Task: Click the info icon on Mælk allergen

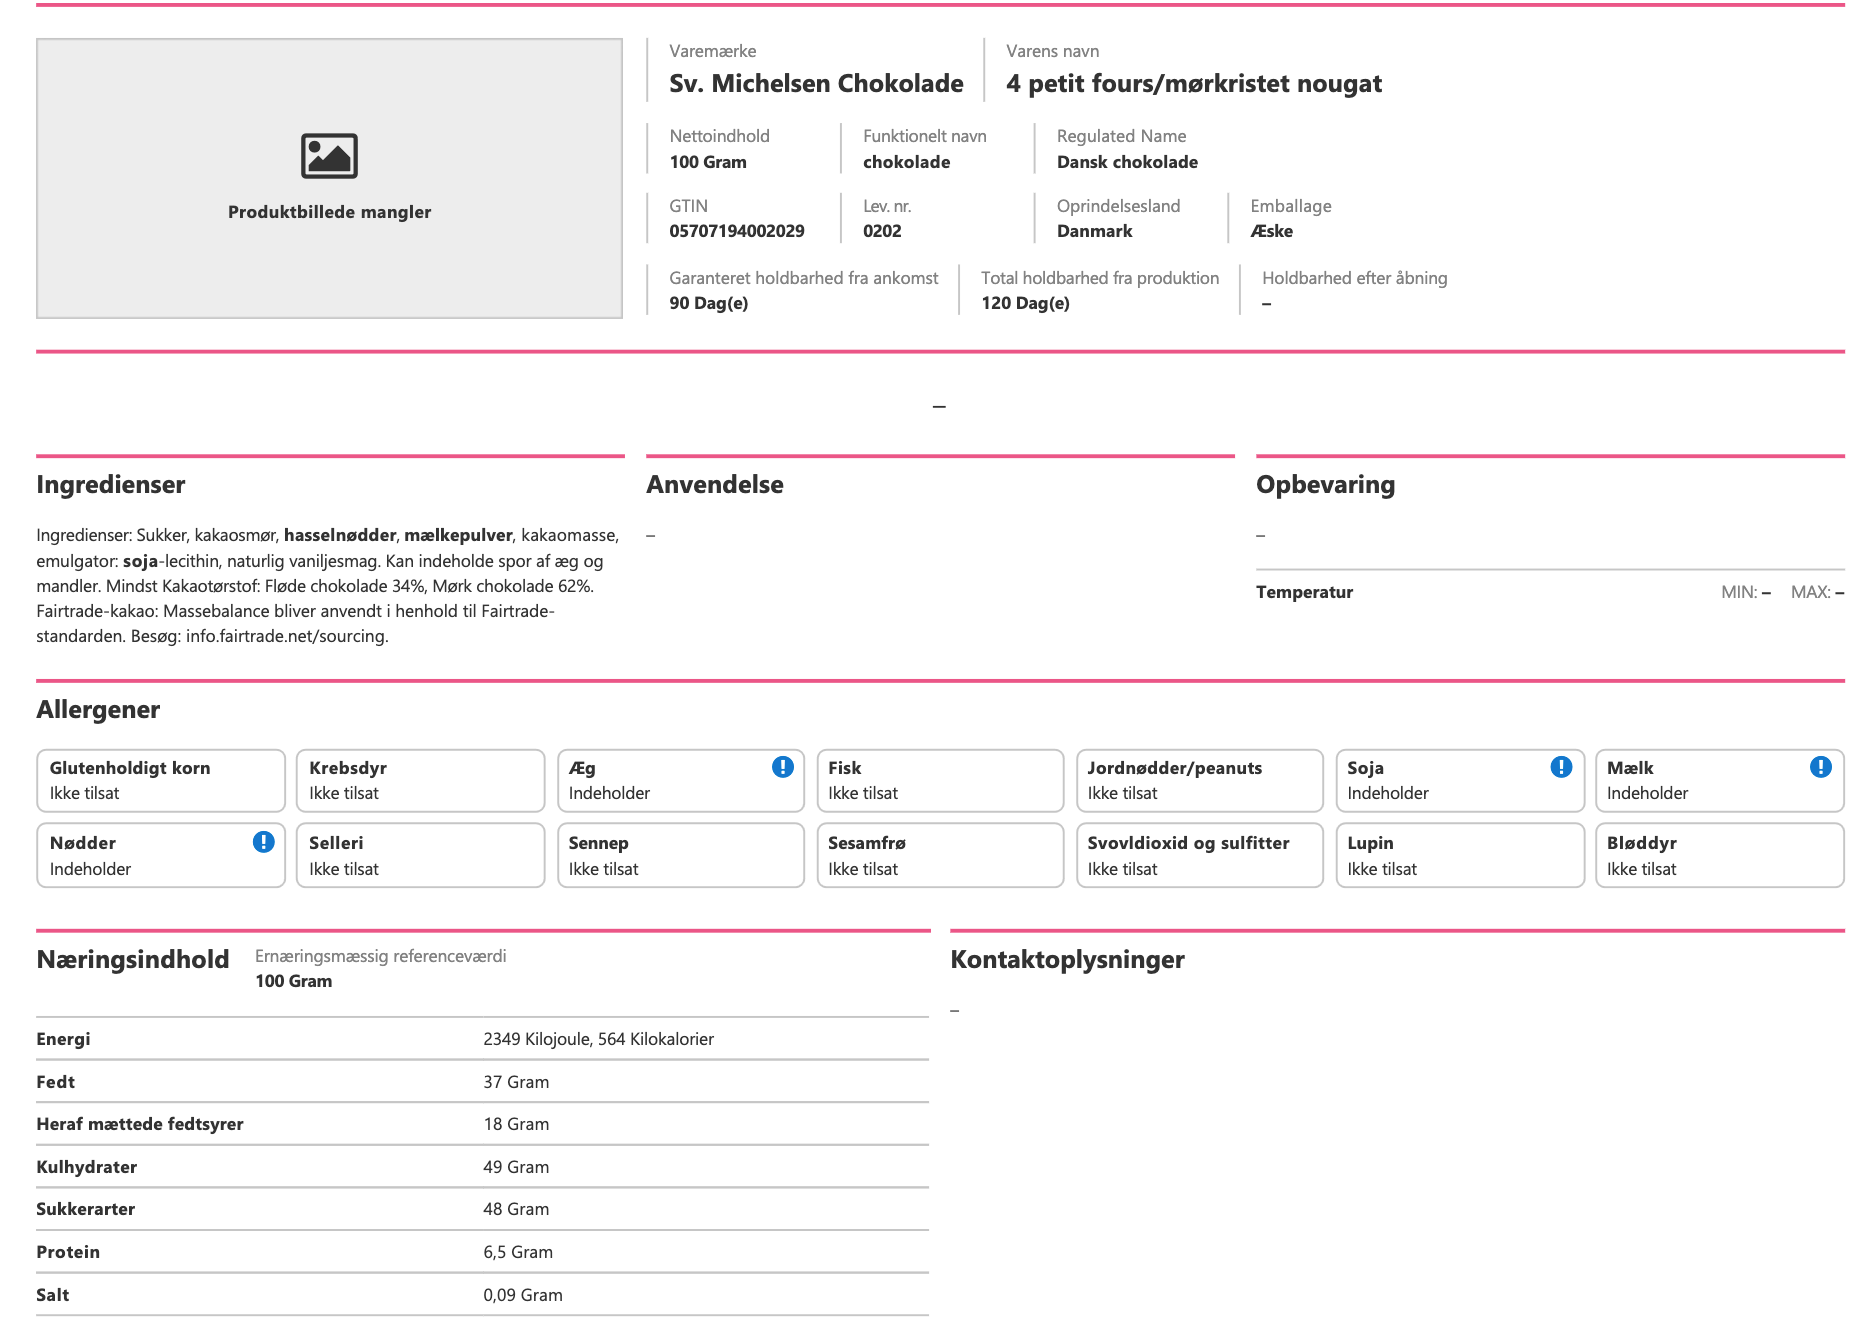Action: [1821, 767]
